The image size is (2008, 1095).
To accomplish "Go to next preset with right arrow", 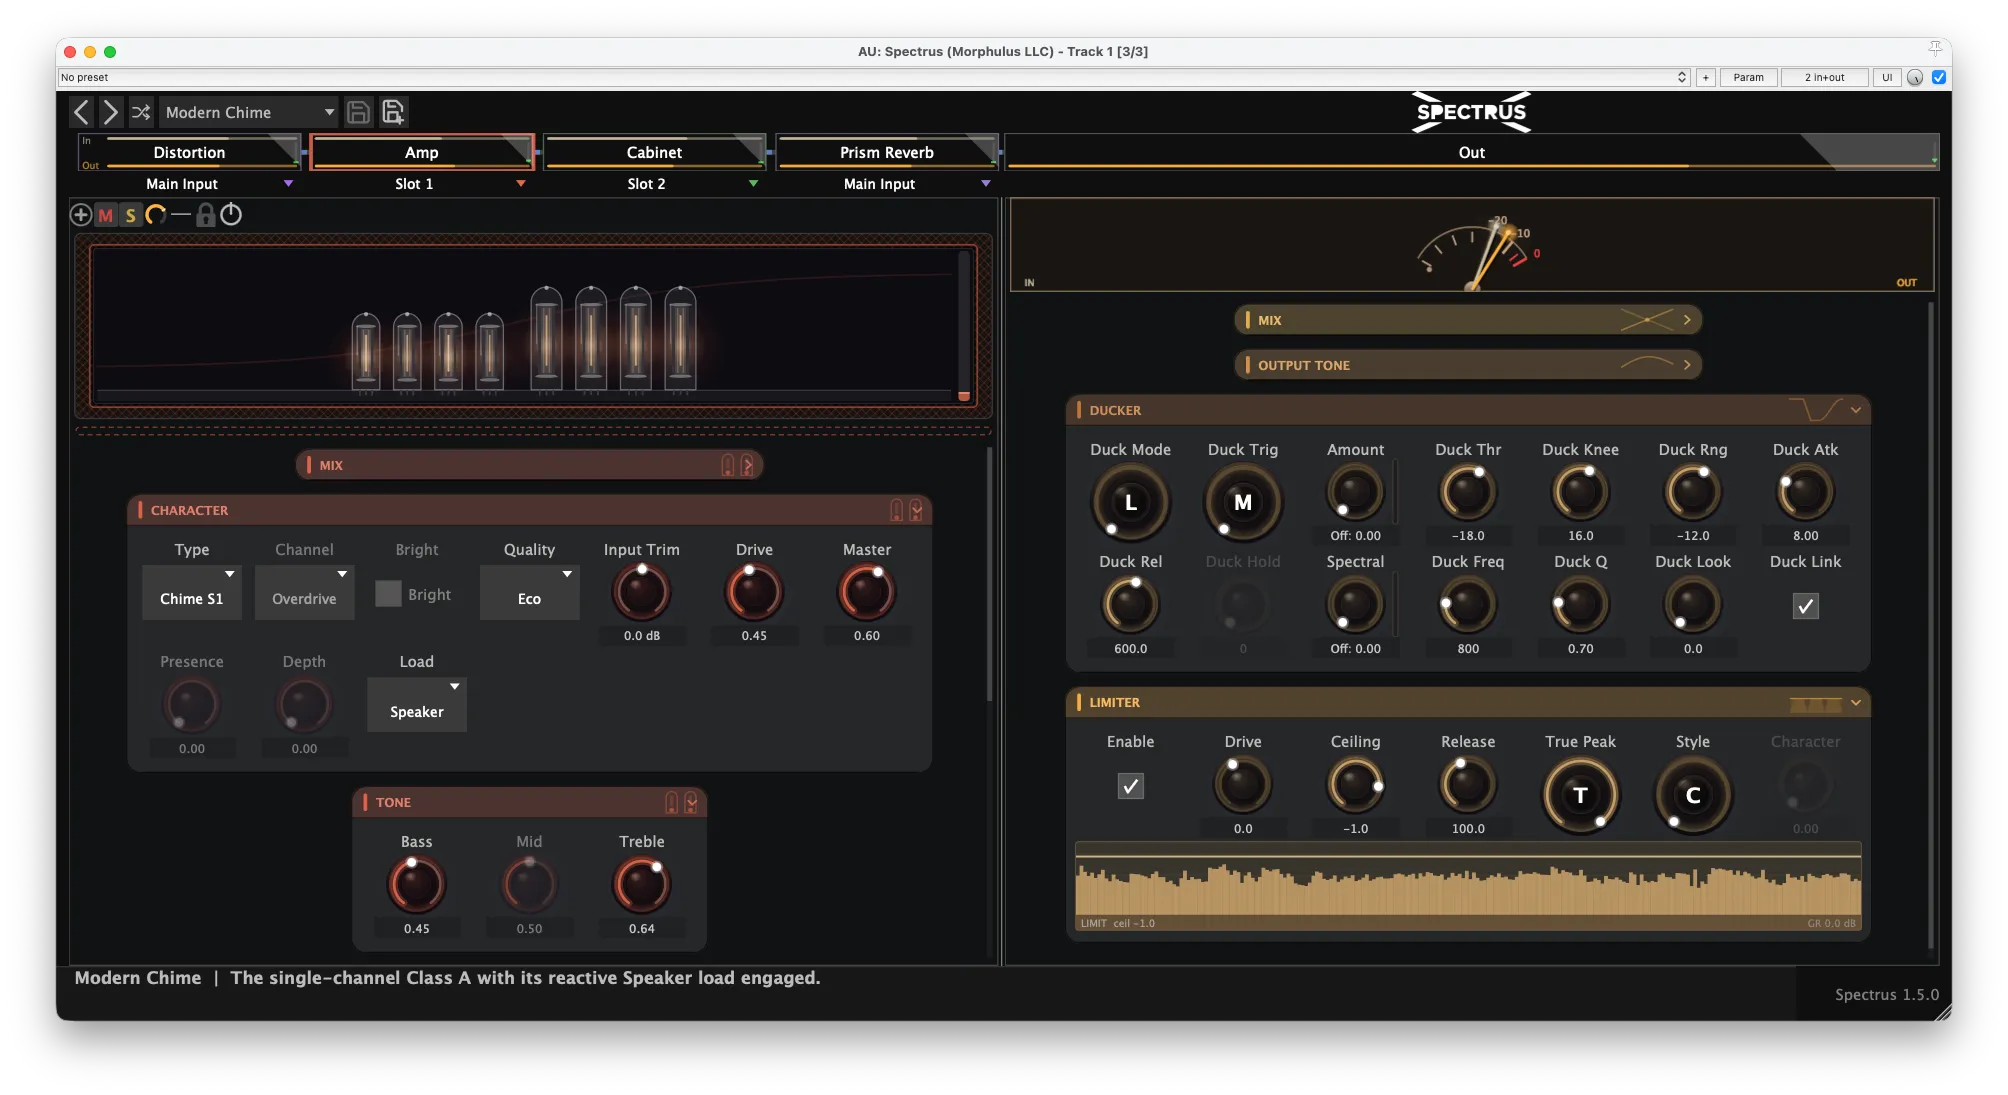I will pyautogui.click(x=110, y=112).
